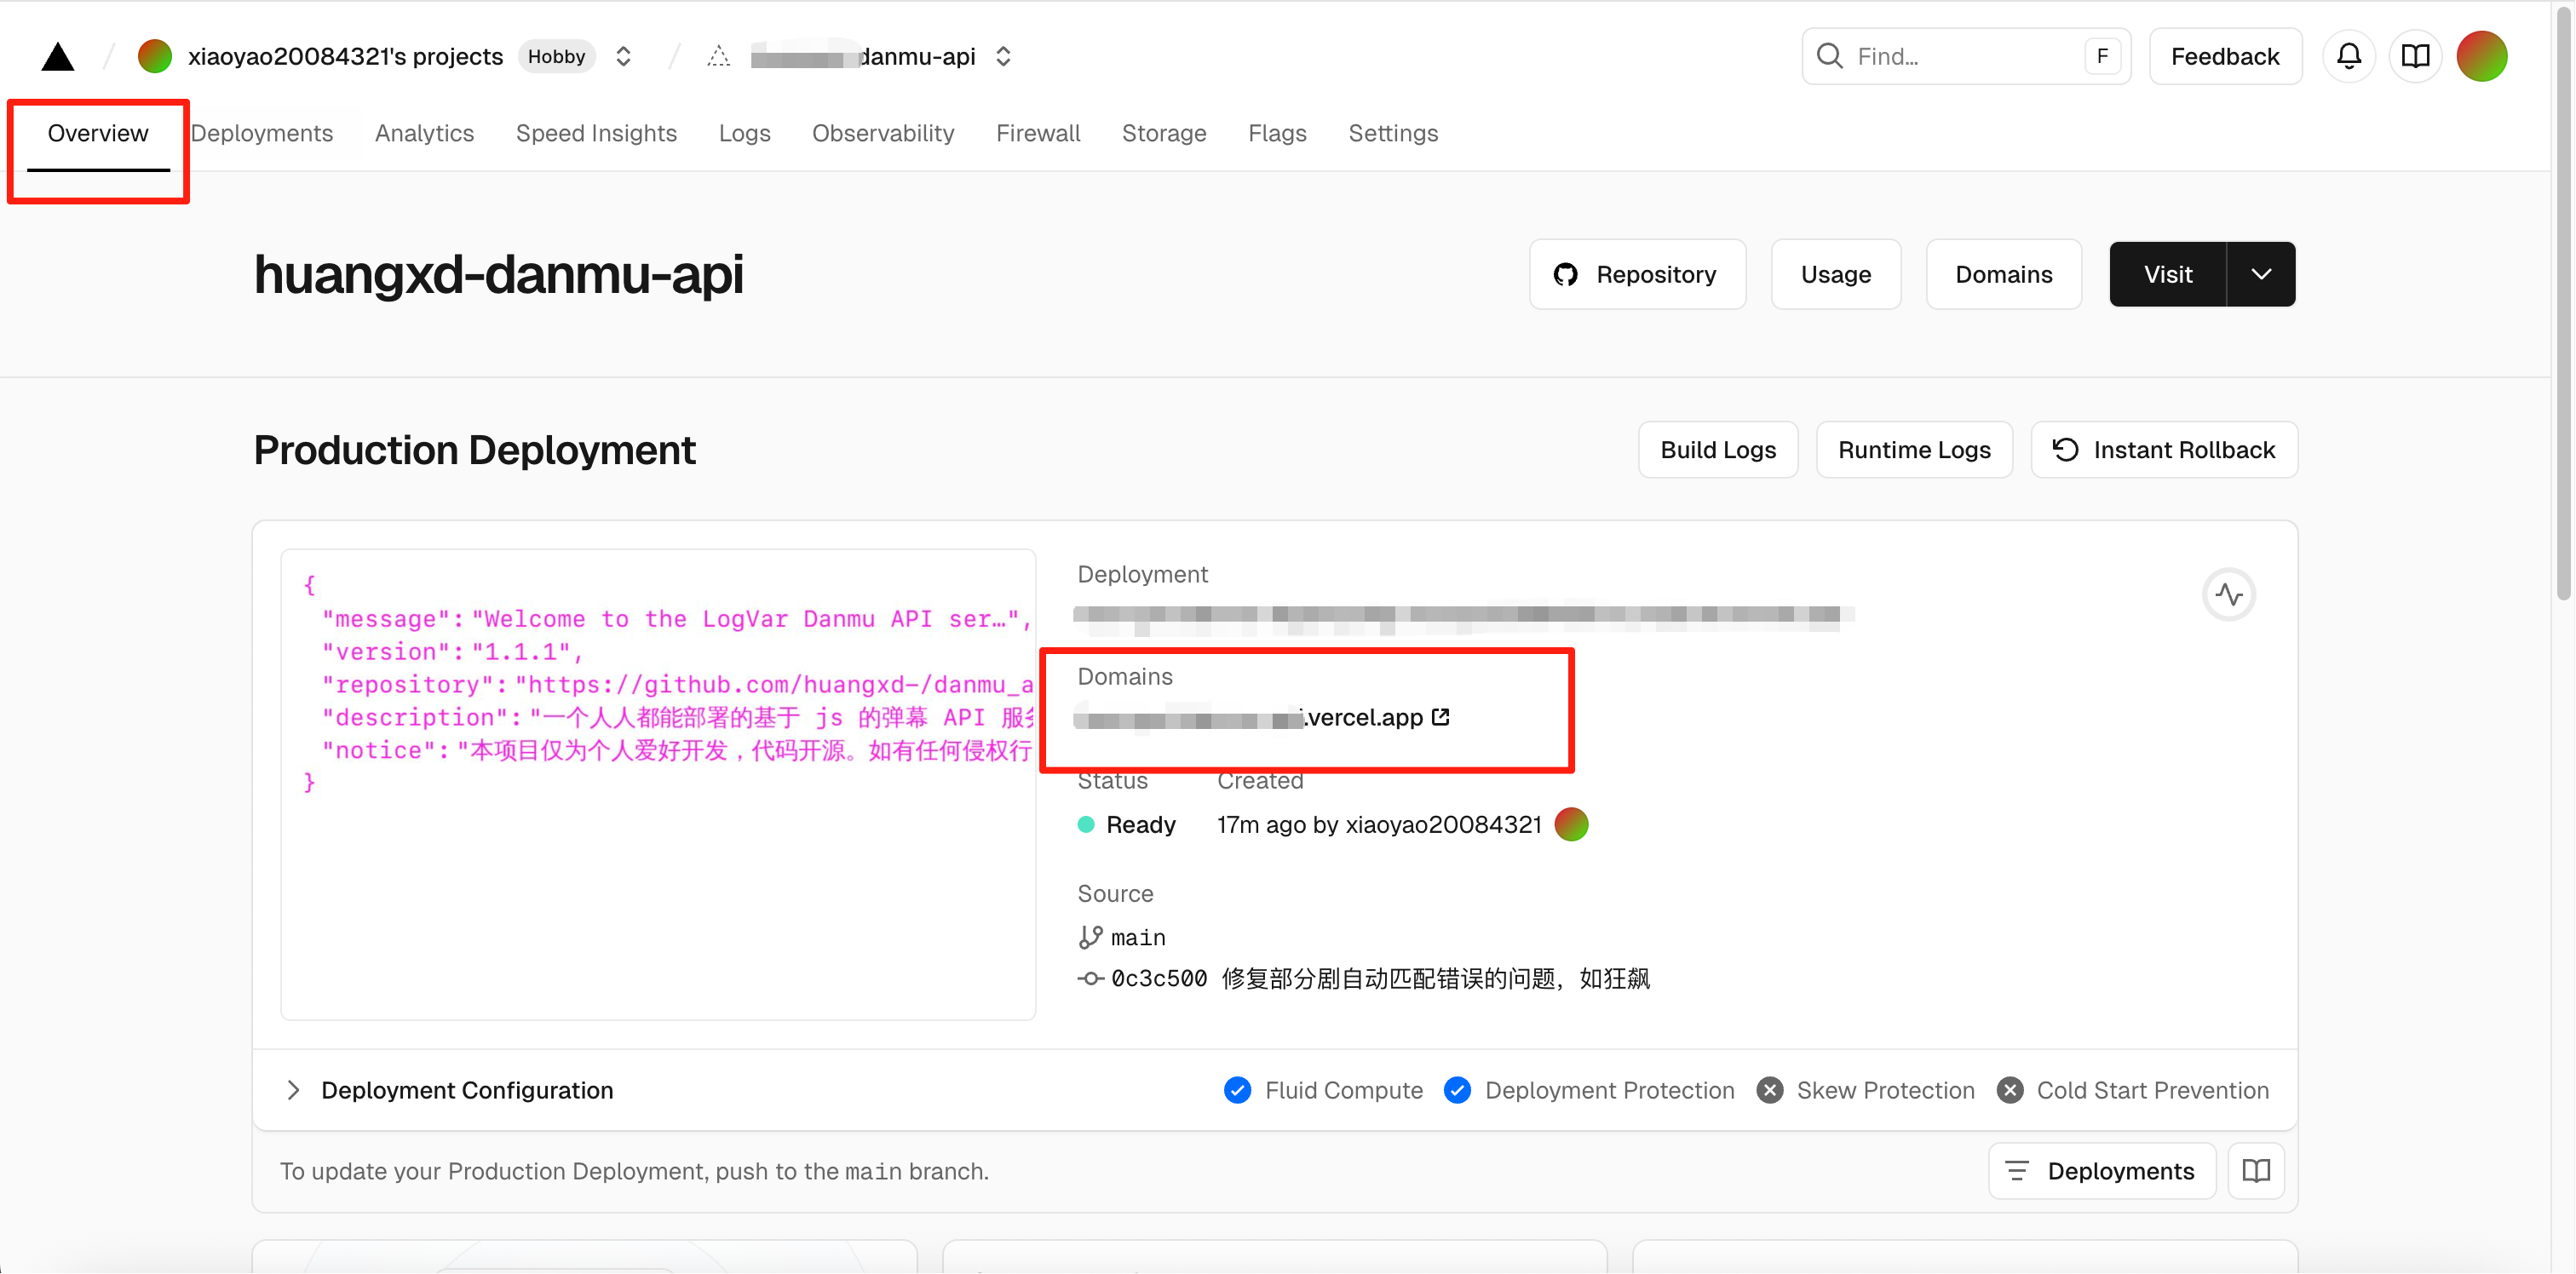
Task: Switch to the Settings tab
Action: [x=1393, y=133]
